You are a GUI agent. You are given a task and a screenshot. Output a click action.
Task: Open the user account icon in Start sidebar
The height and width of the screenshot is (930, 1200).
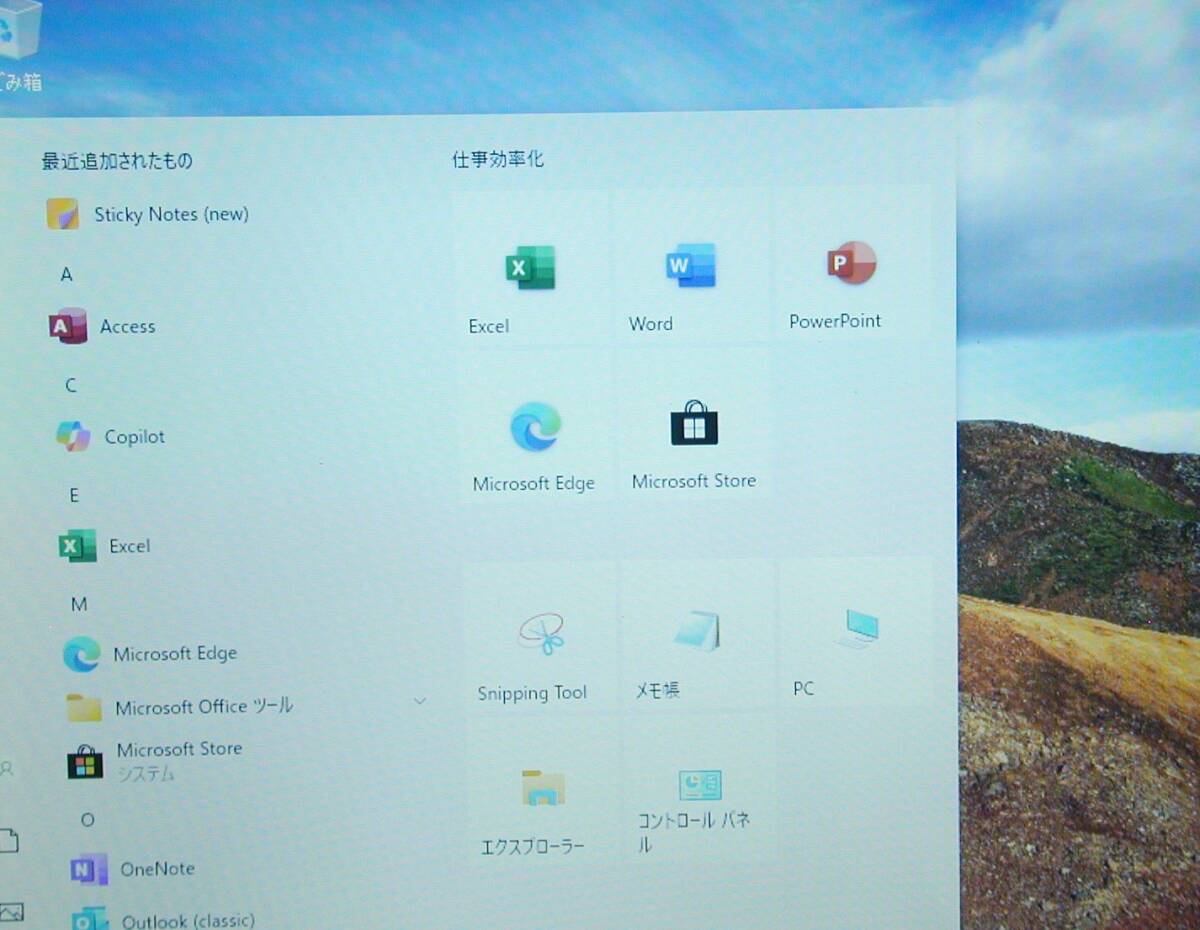click(7, 768)
